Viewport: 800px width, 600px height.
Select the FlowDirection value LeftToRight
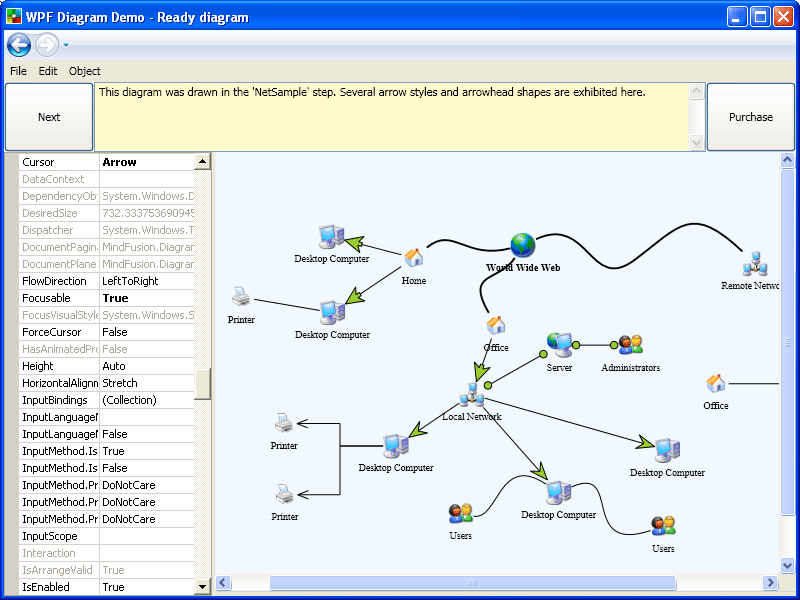pyautogui.click(x=147, y=281)
